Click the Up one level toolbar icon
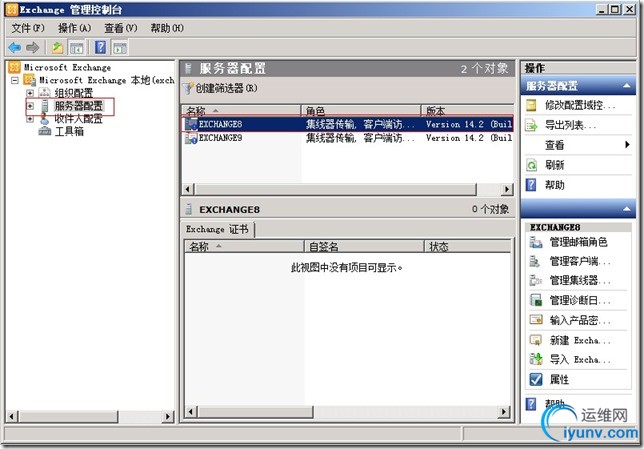This screenshot has width=644, height=449. (57, 48)
